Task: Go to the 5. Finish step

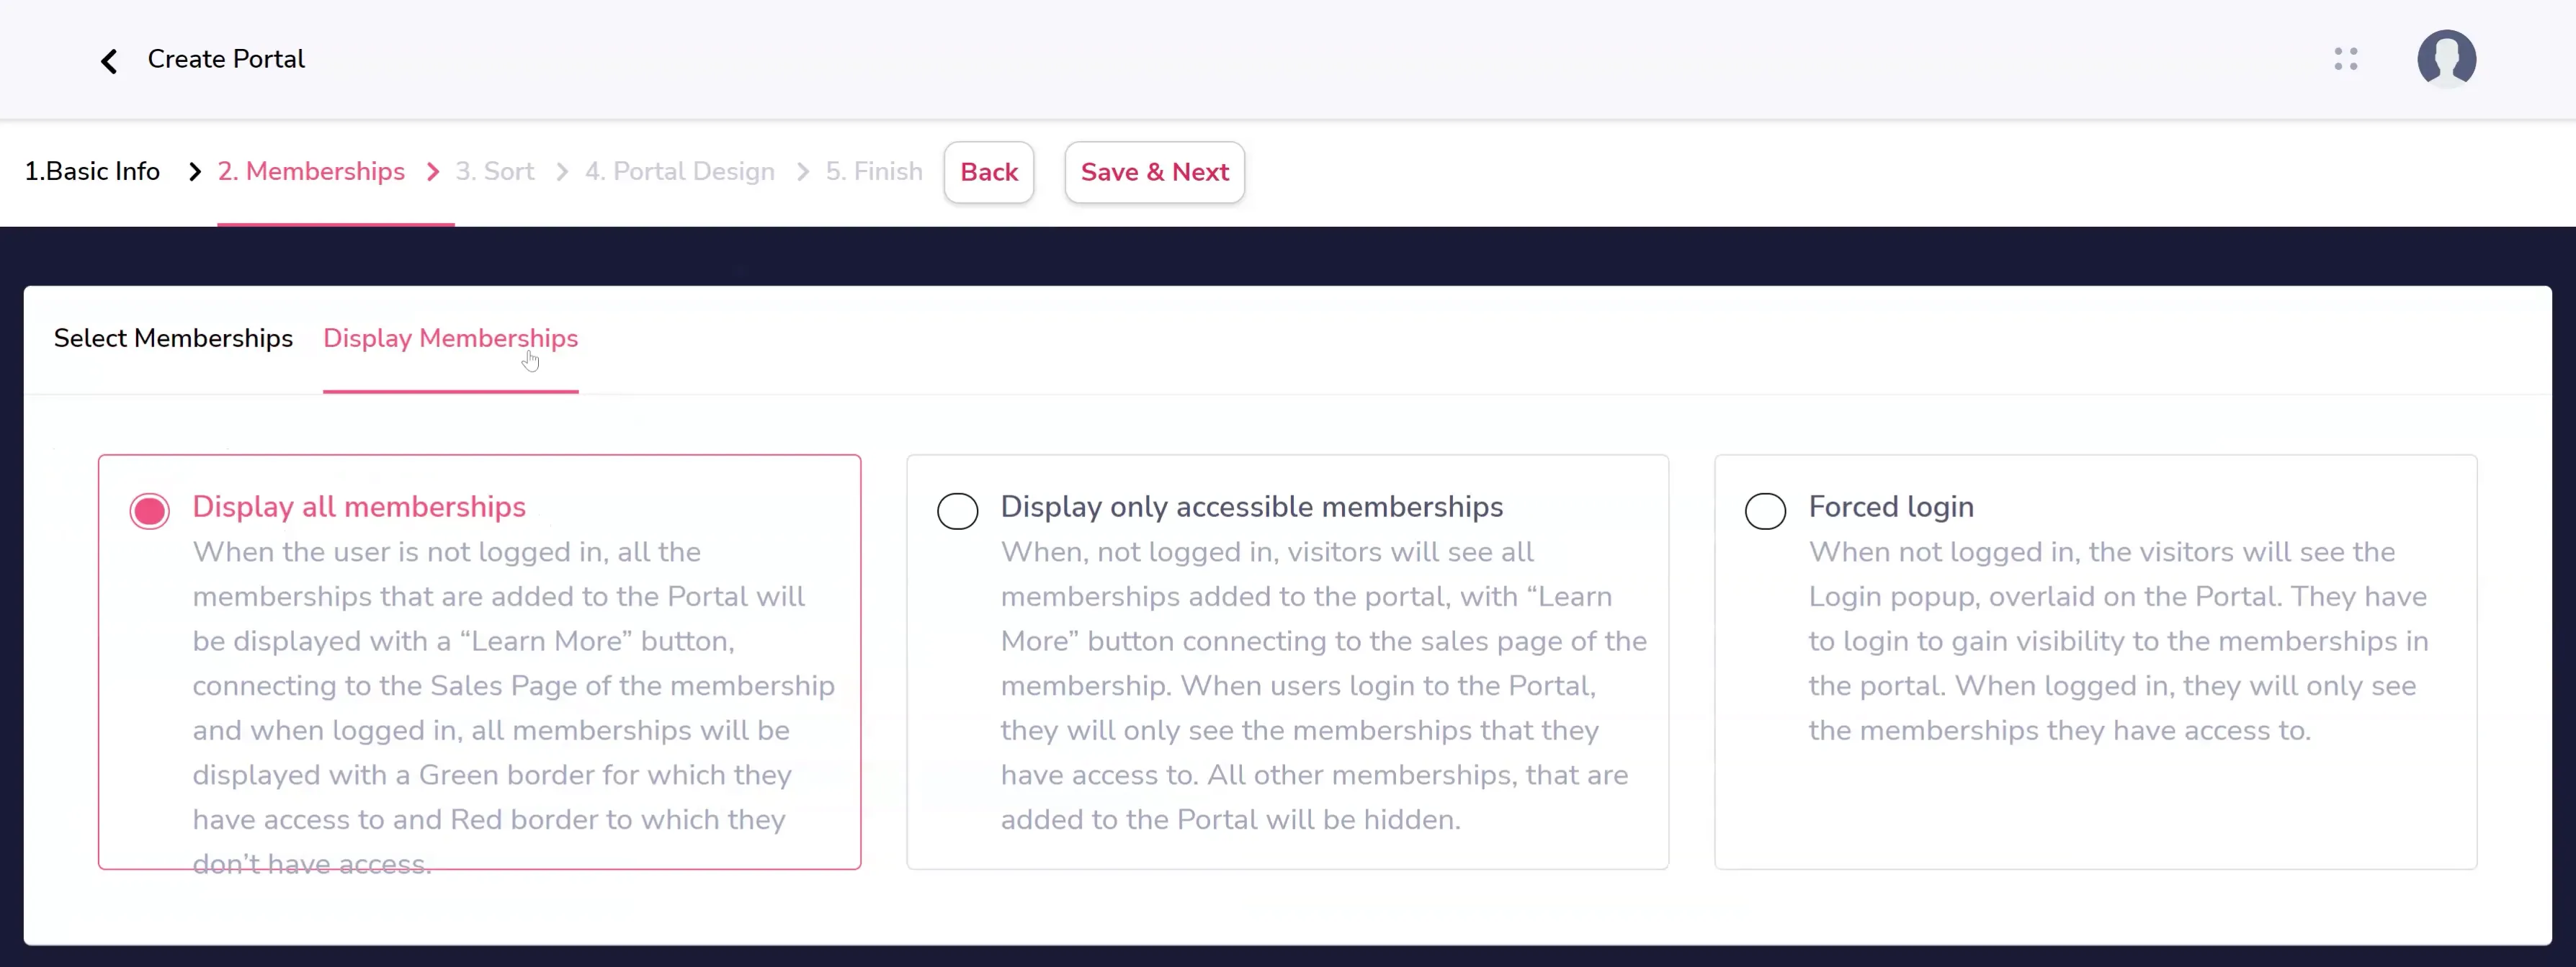Action: [874, 172]
